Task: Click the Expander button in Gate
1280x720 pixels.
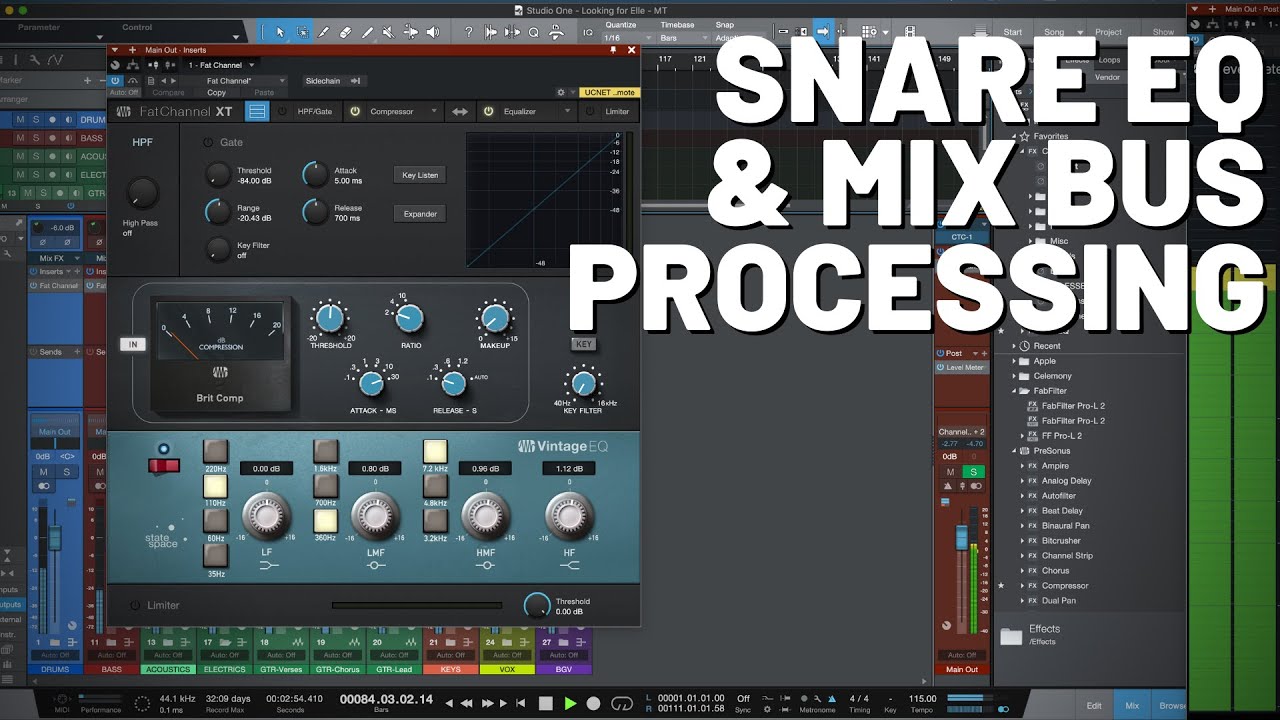Action: point(419,214)
